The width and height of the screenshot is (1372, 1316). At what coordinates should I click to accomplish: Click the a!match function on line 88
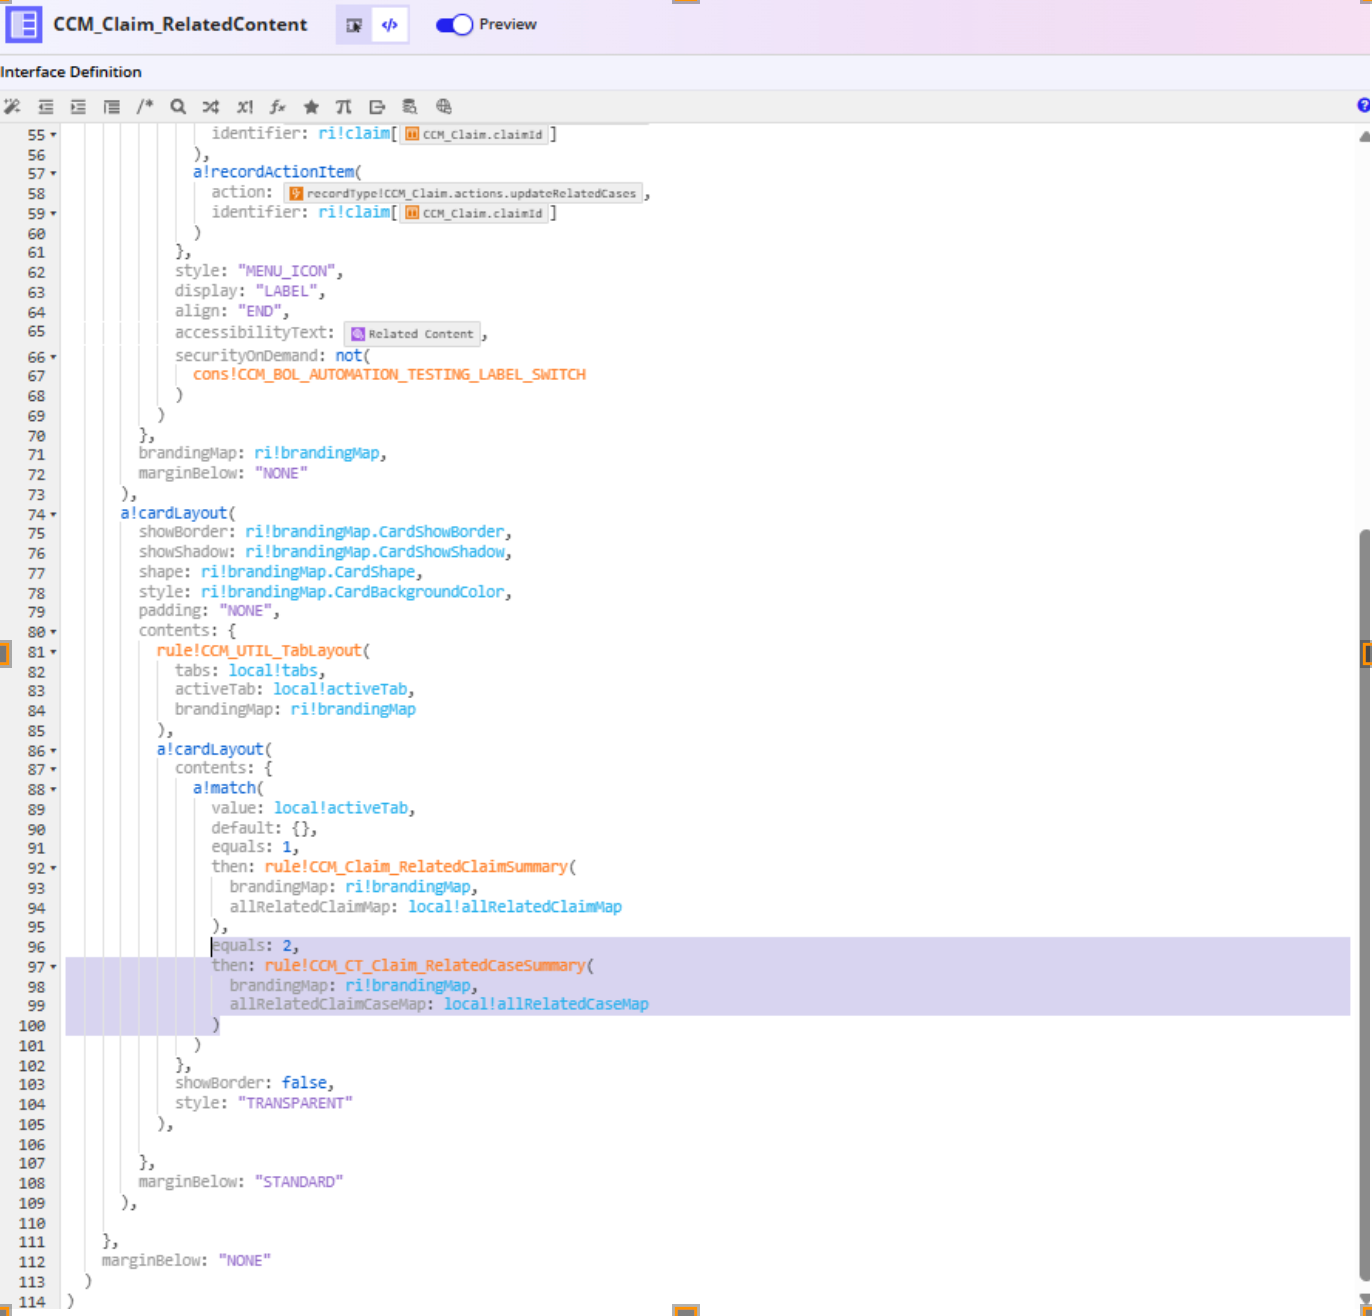[224, 788]
